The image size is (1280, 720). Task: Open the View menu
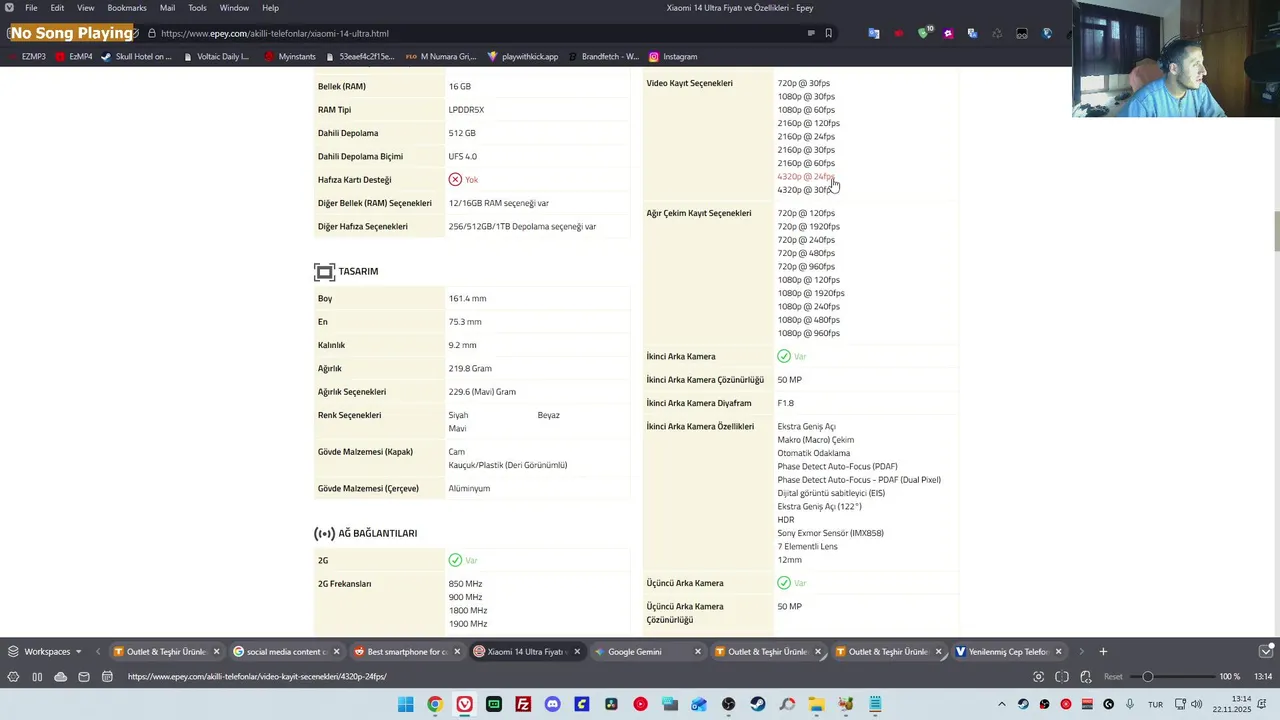click(x=86, y=8)
